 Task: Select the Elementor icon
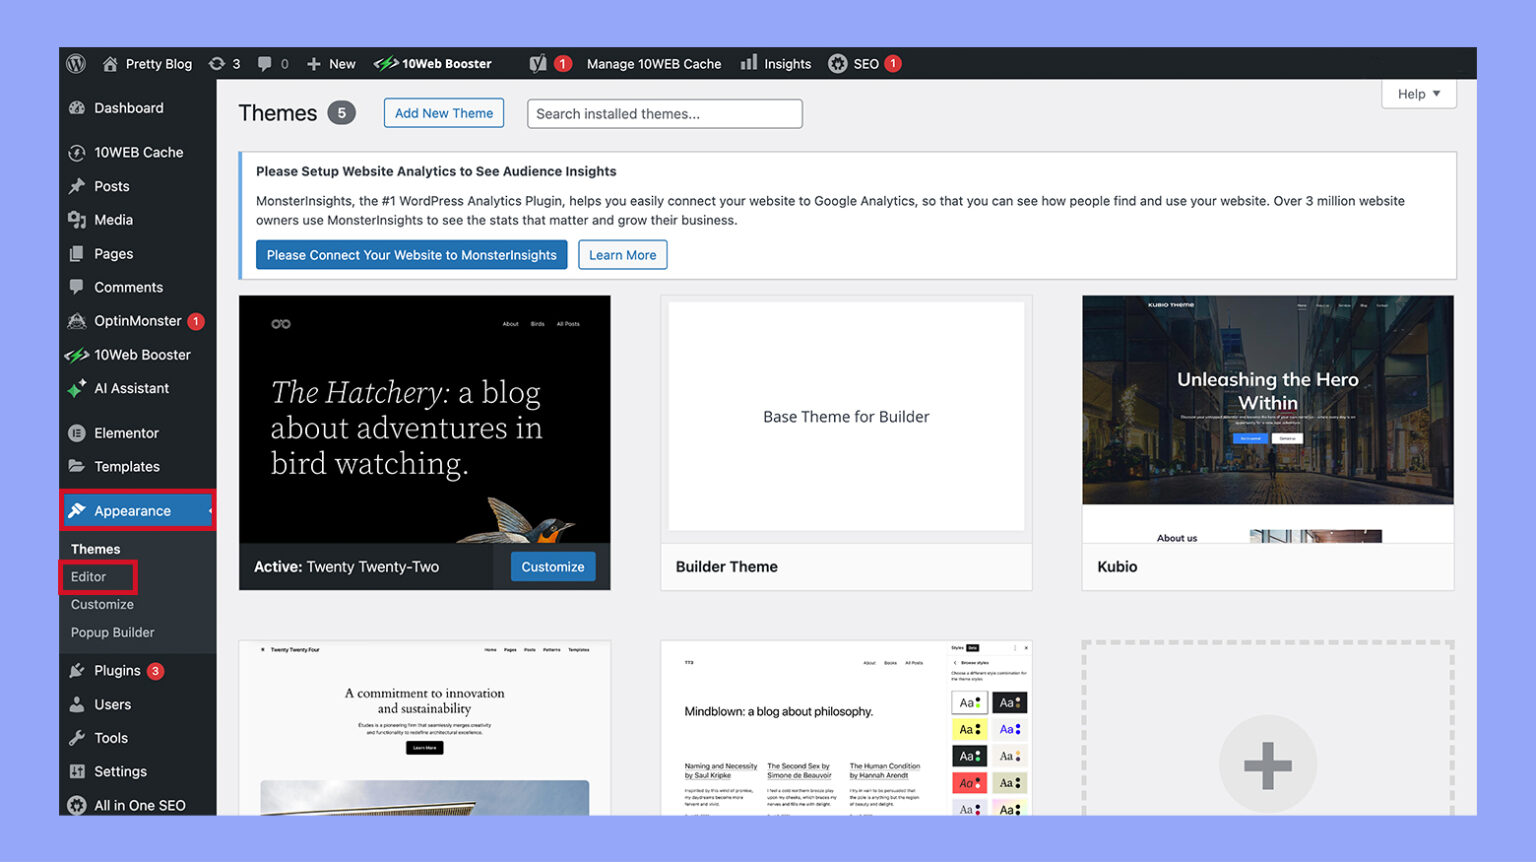click(x=78, y=433)
